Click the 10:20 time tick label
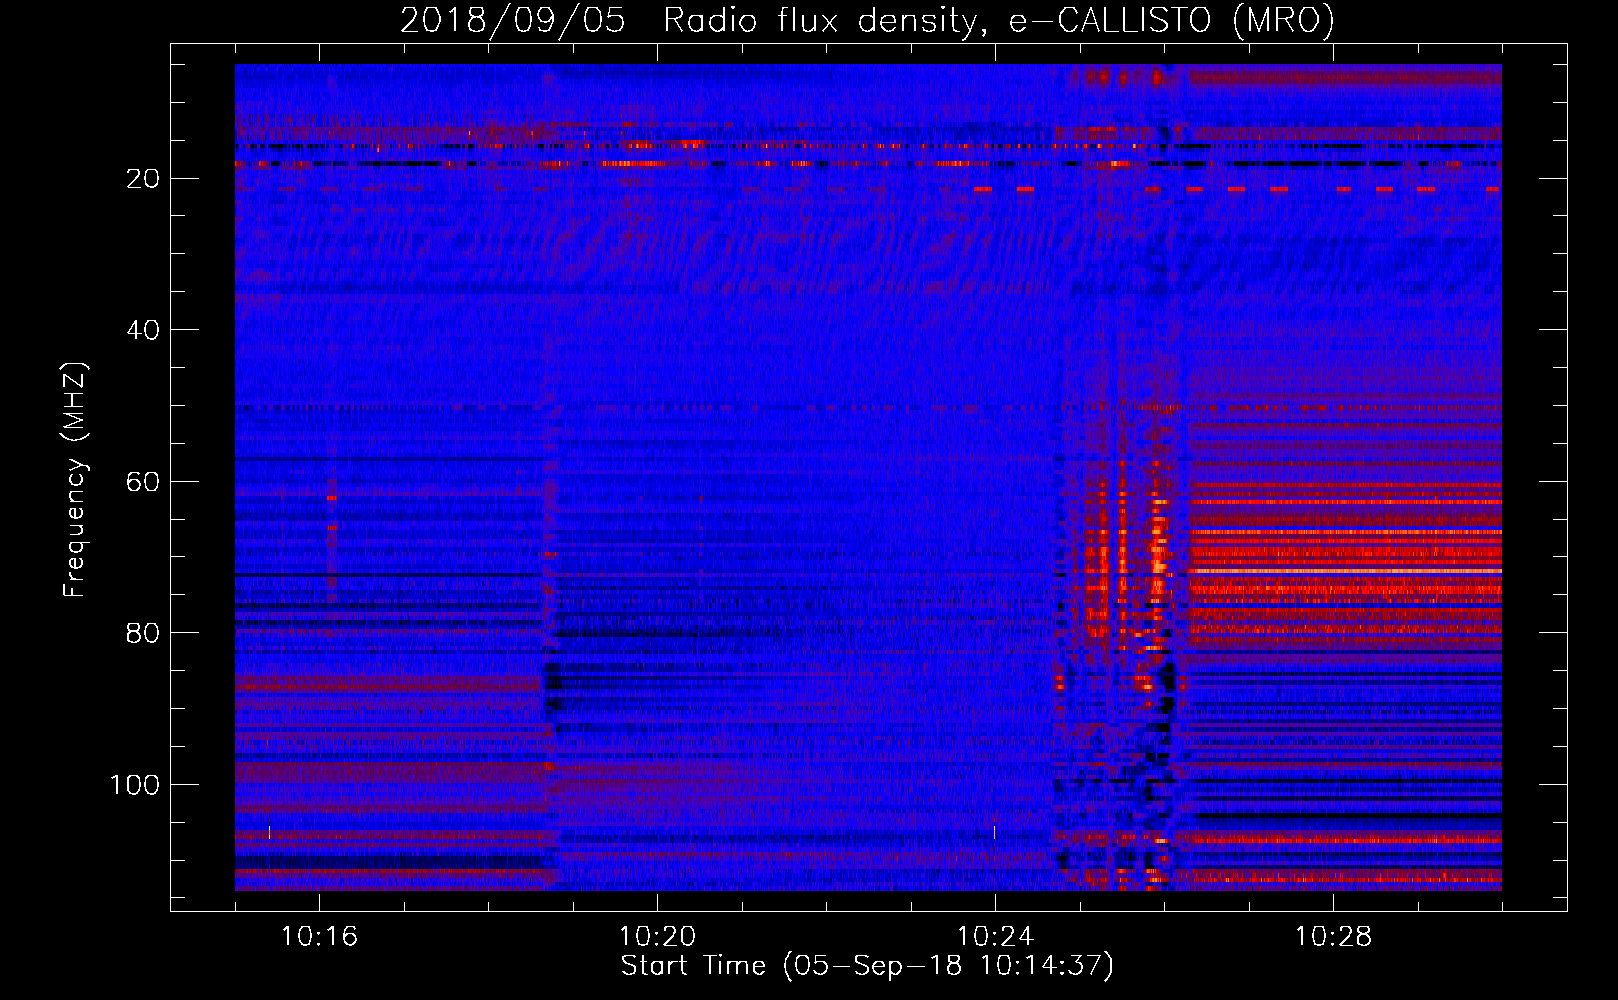This screenshot has height=1000, width=1618. tap(657, 936)
